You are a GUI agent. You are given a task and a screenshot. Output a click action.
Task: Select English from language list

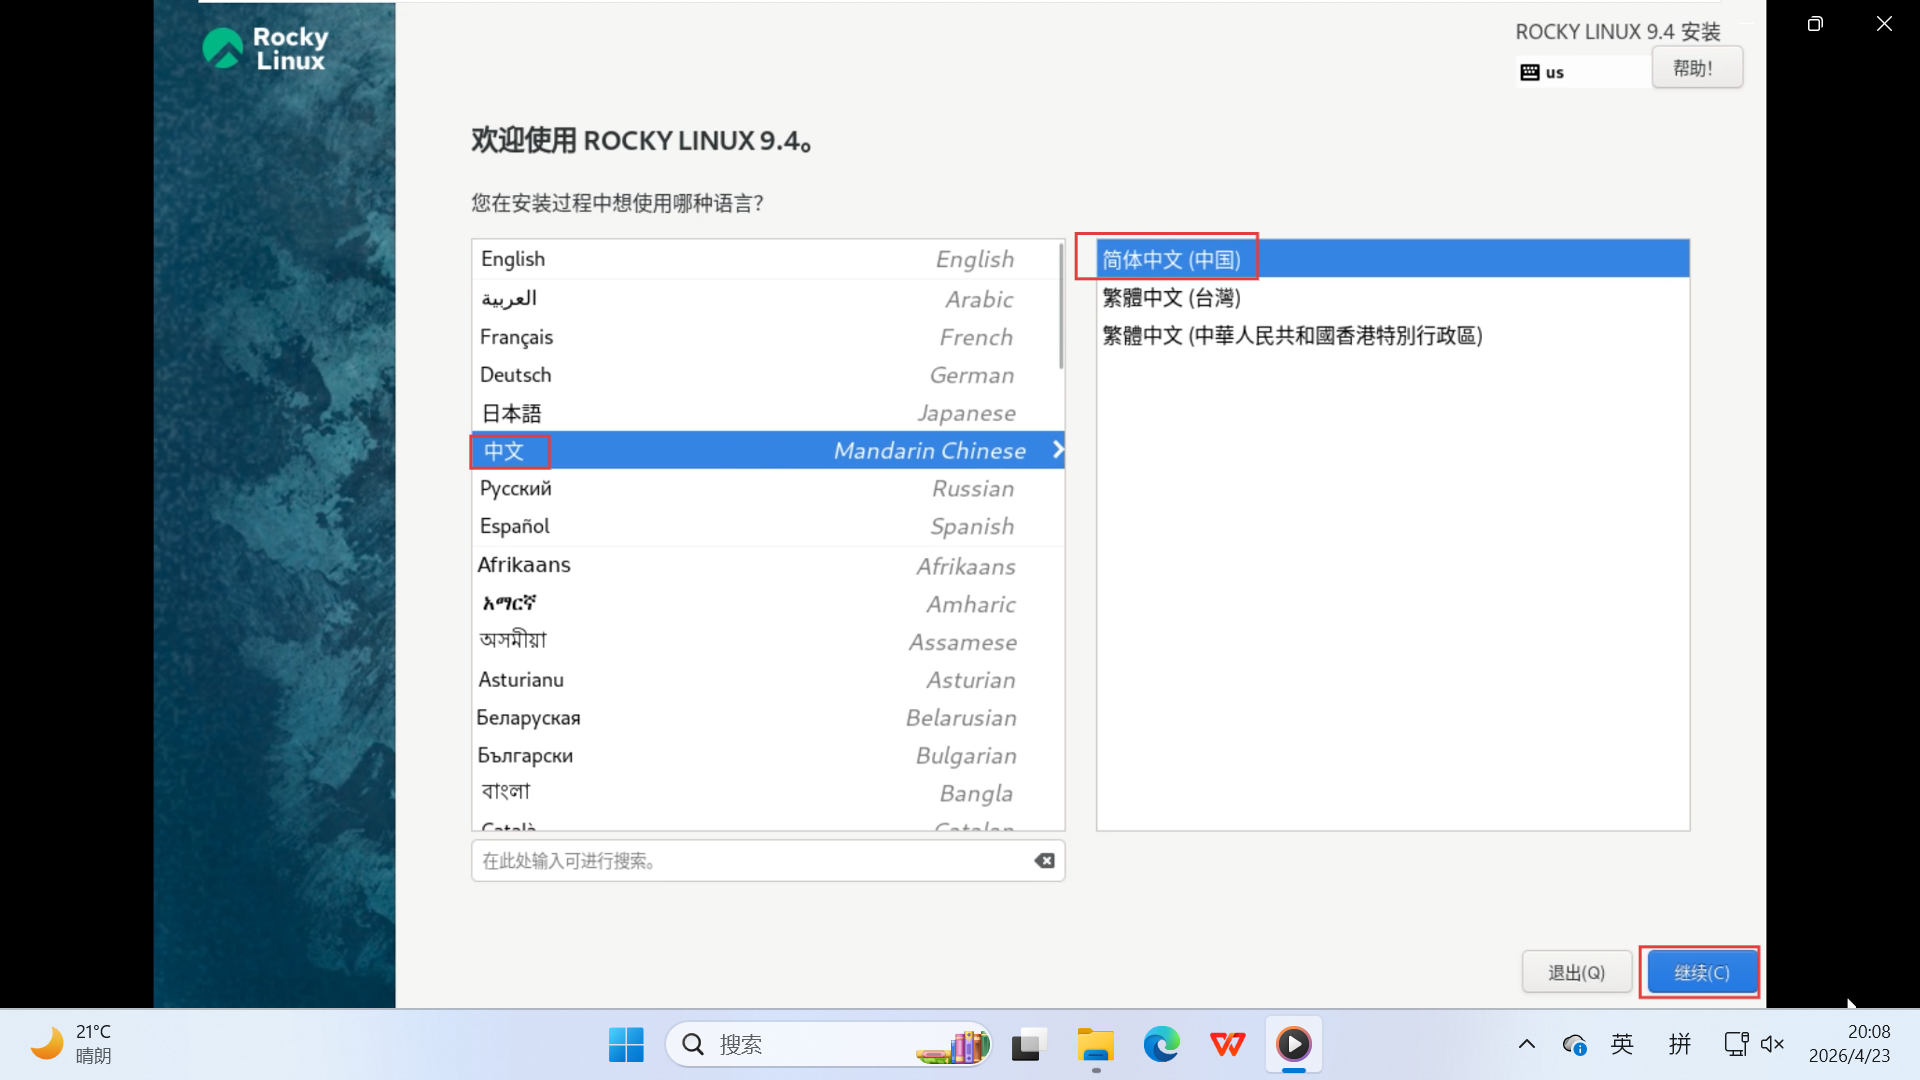point(513,259)
